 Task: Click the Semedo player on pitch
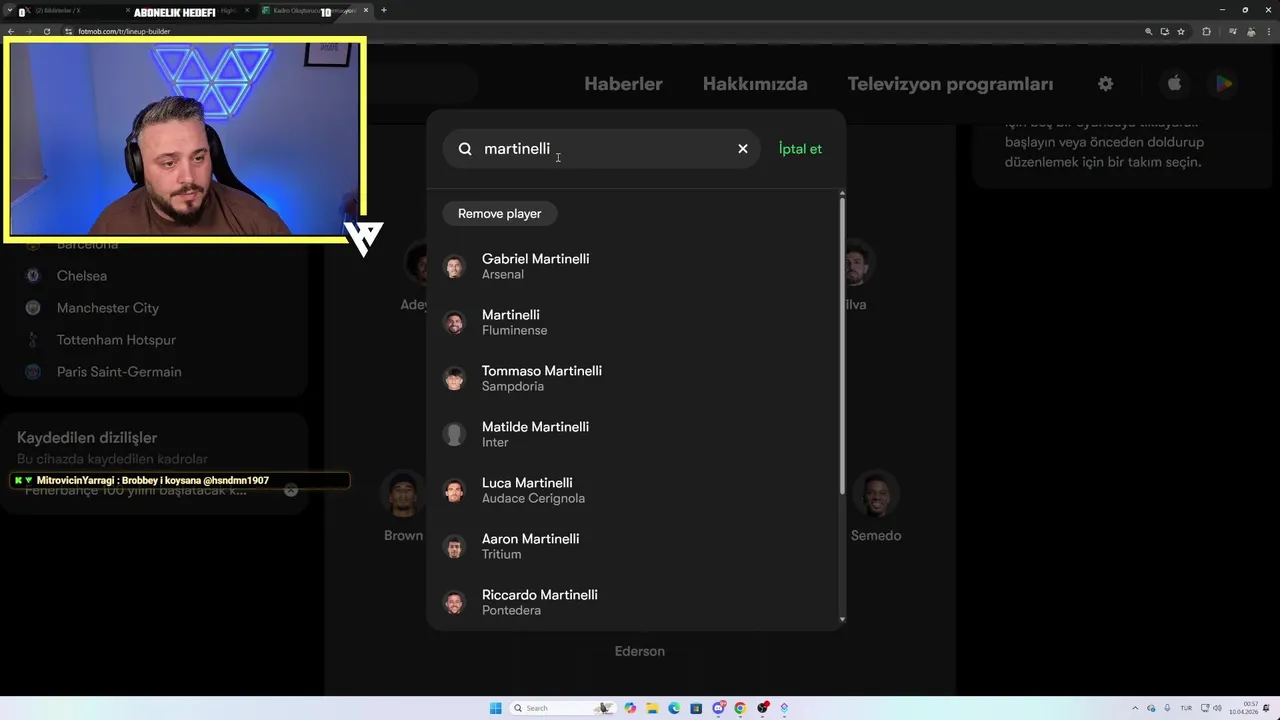coord(876,507)
